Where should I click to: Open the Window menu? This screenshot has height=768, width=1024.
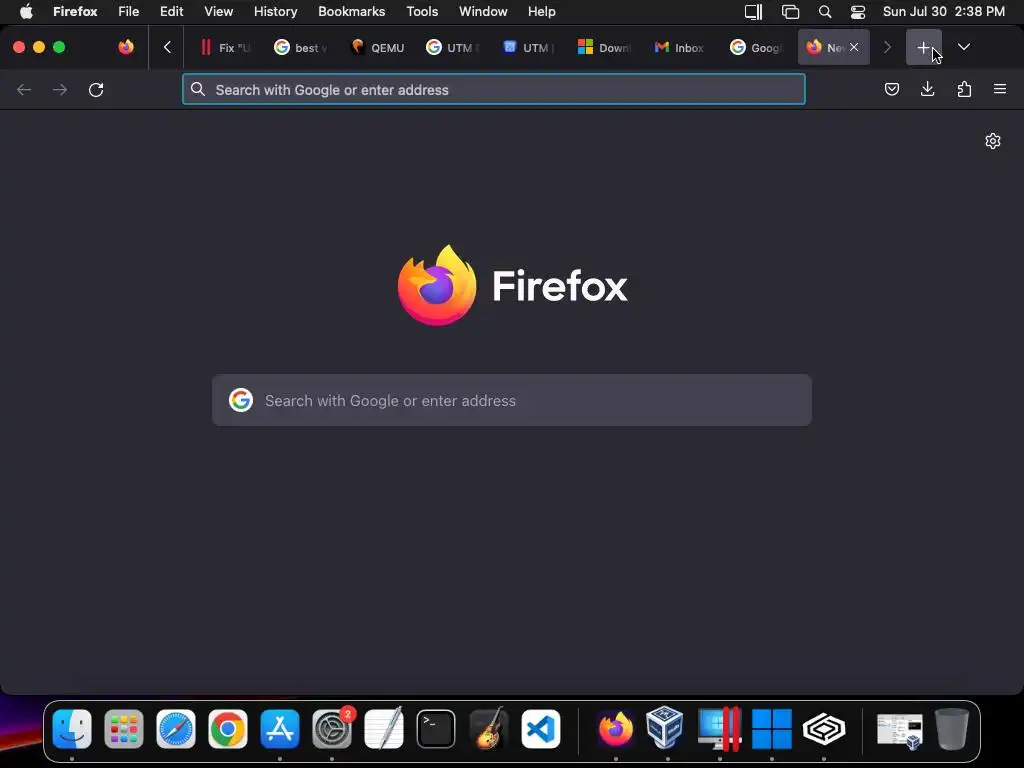coord(483,12)
